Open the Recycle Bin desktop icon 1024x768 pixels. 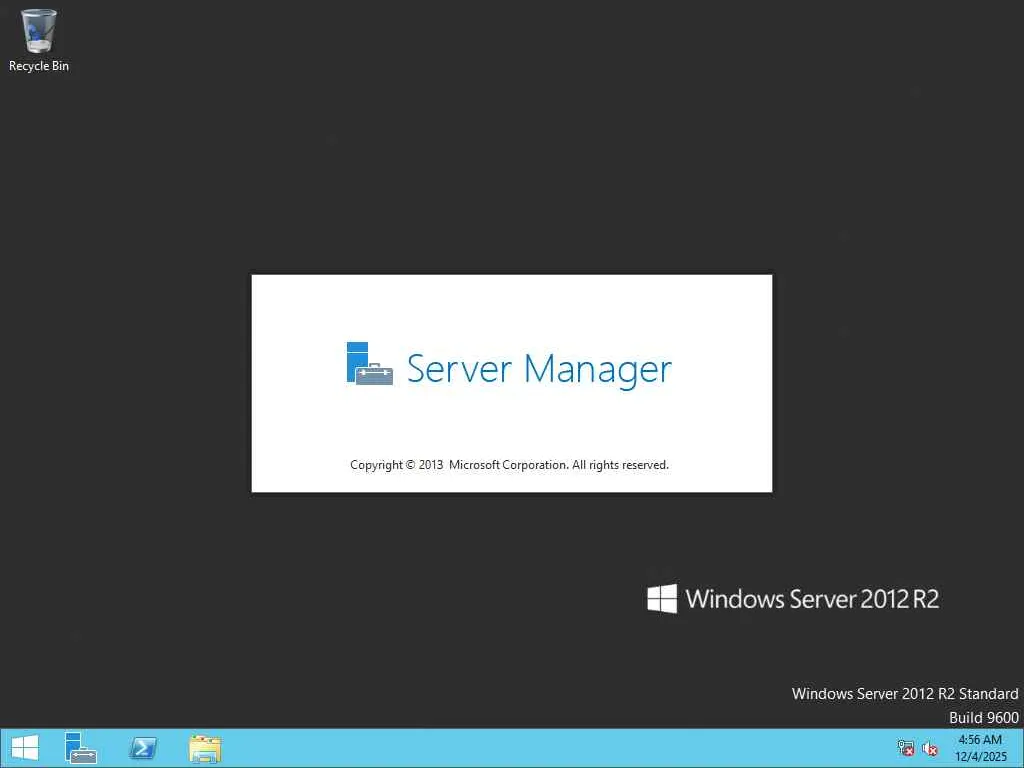(x=39, y=40)
